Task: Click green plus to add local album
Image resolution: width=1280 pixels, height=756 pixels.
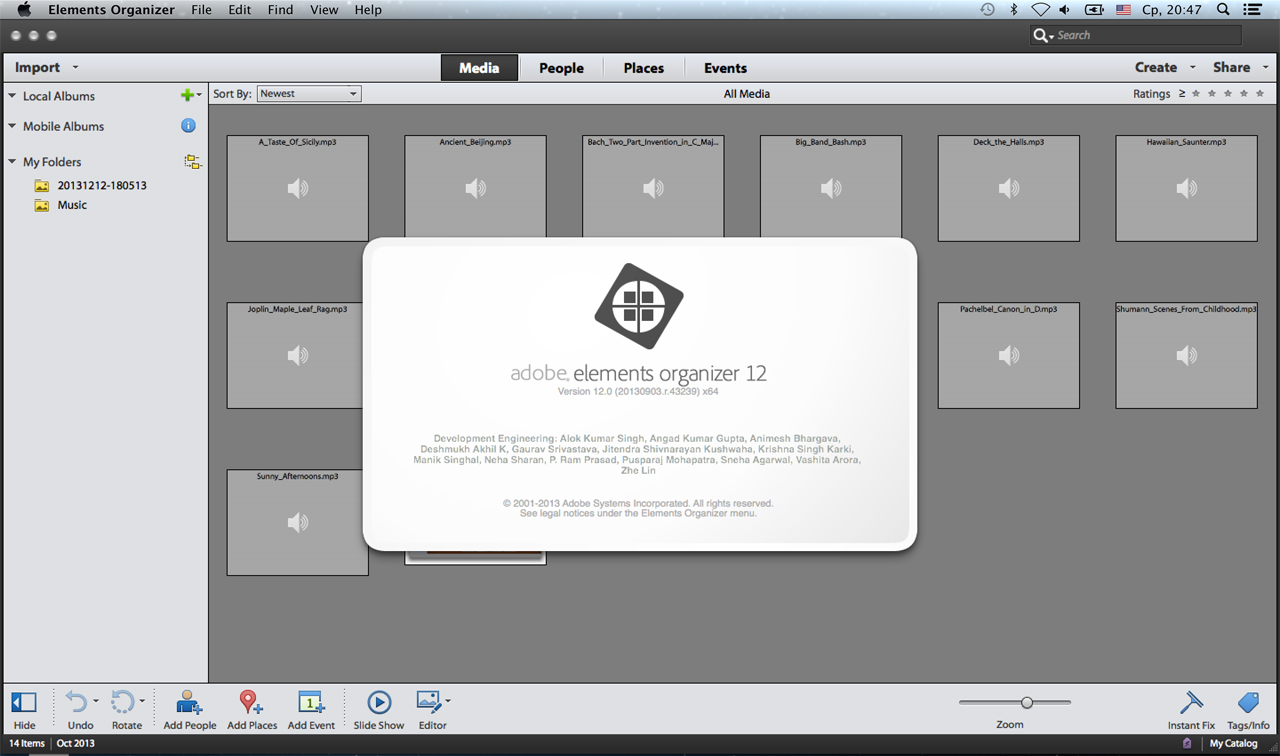Action: tap(187, 95)
